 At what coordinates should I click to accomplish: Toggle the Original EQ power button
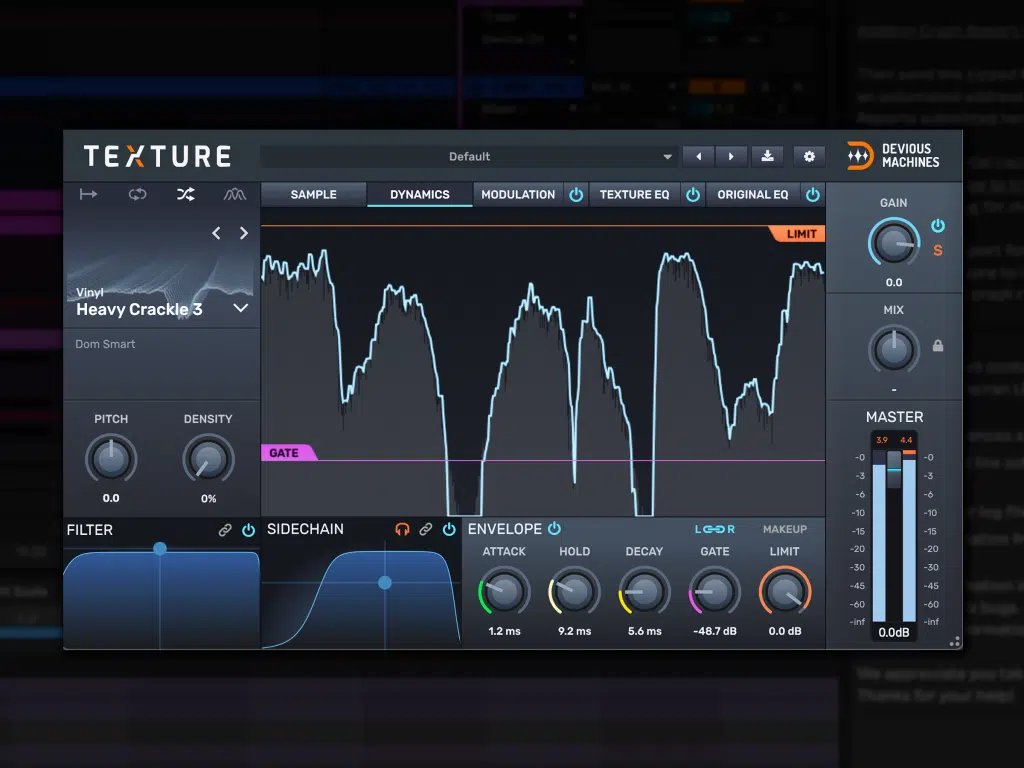[812, 195]
